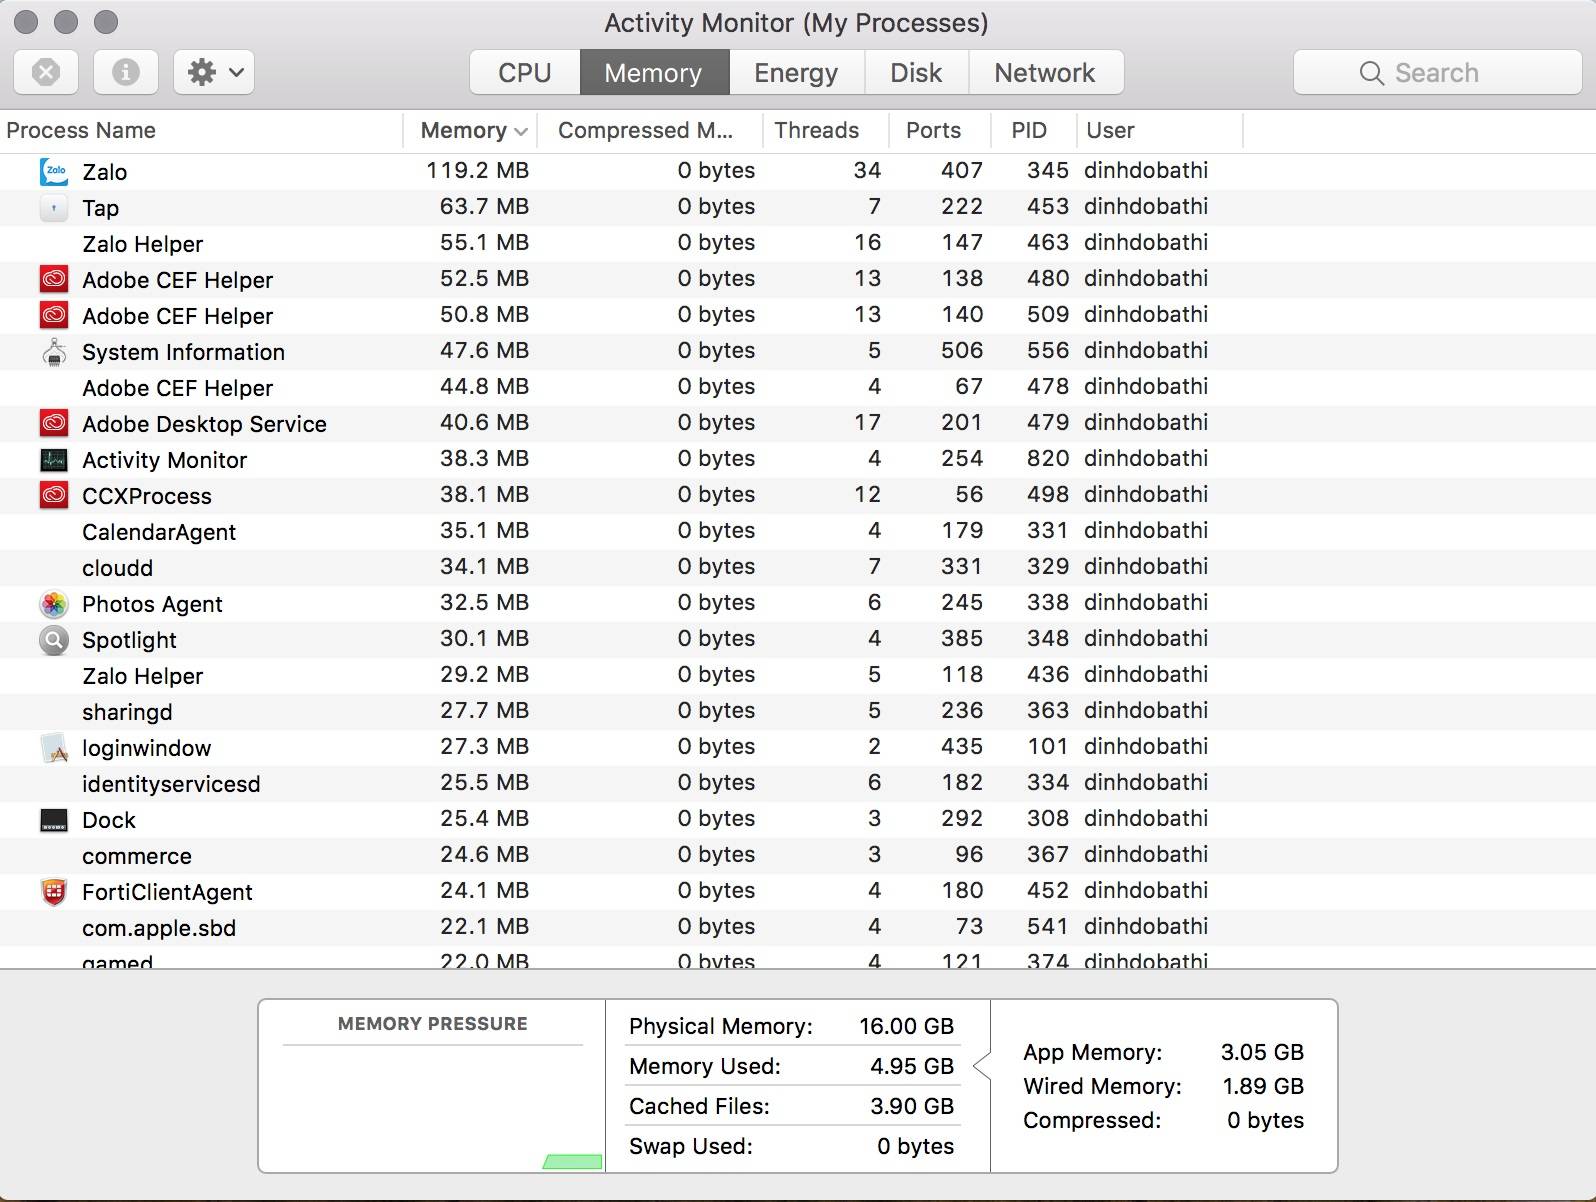Click the 119.2 MB memory value
This screenshot has width=1596, height=1202.
[x=477, y=171]
